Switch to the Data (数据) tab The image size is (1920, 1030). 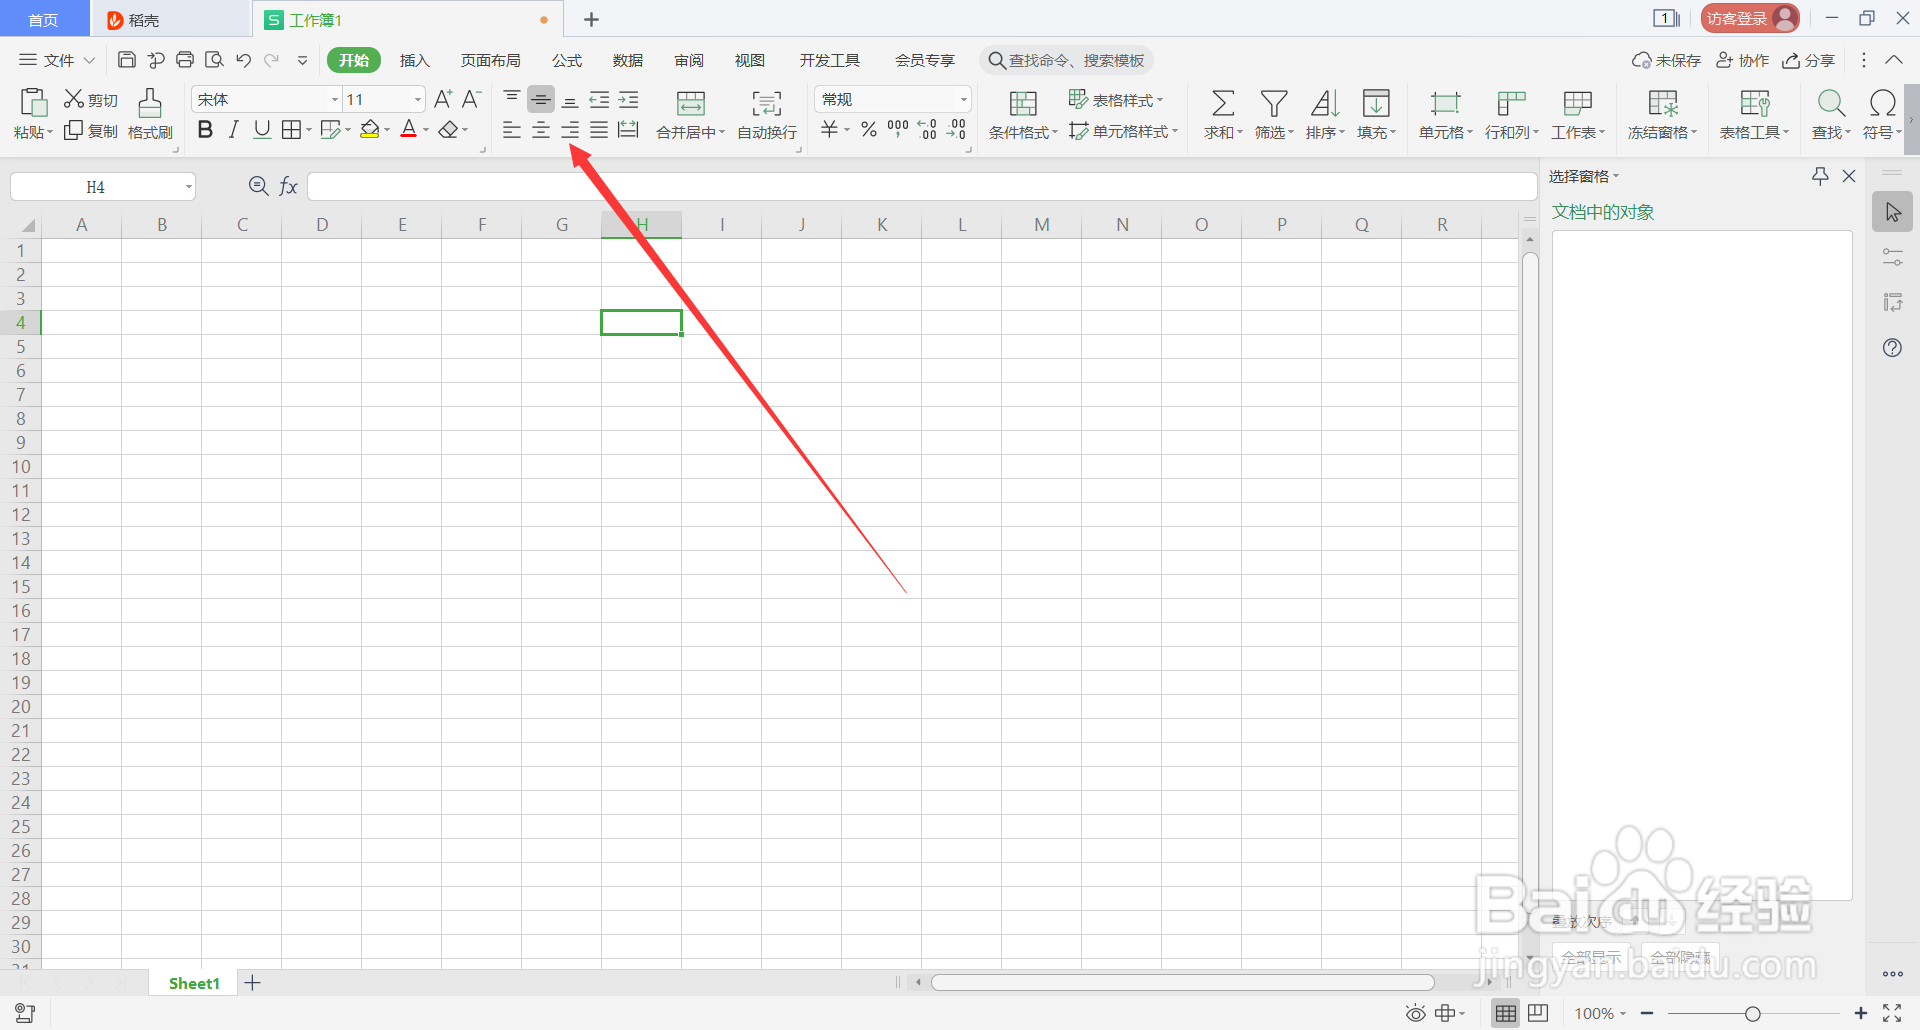pyautogui.click(x=628, y=60)
